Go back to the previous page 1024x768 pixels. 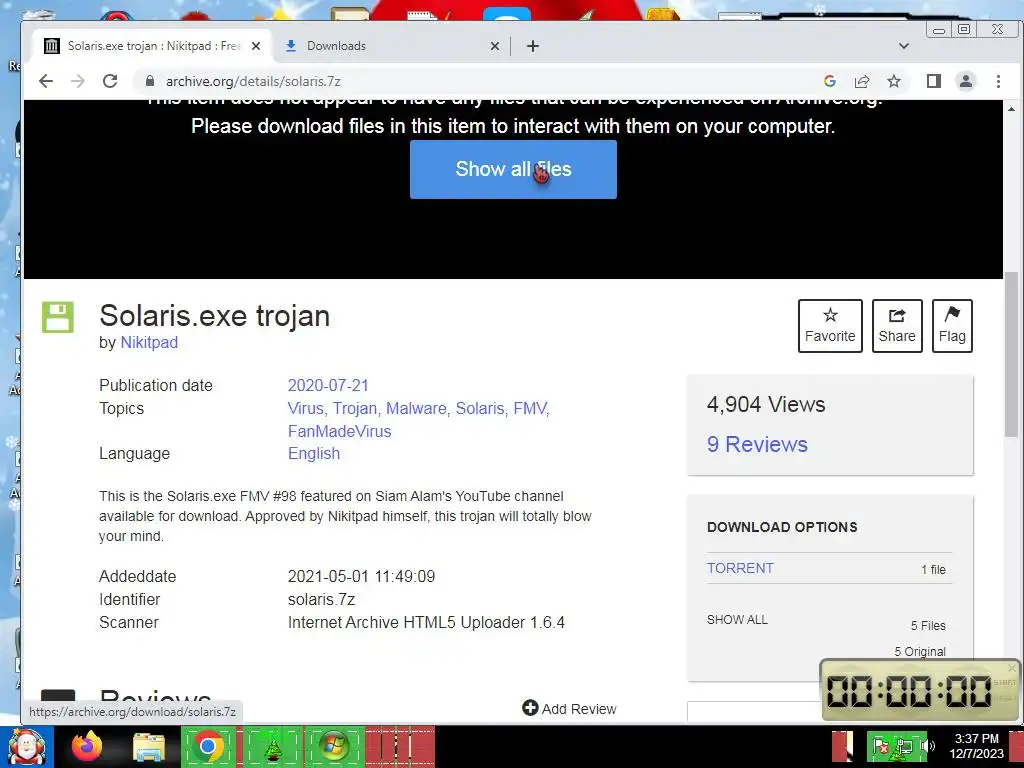coord(45,81)
